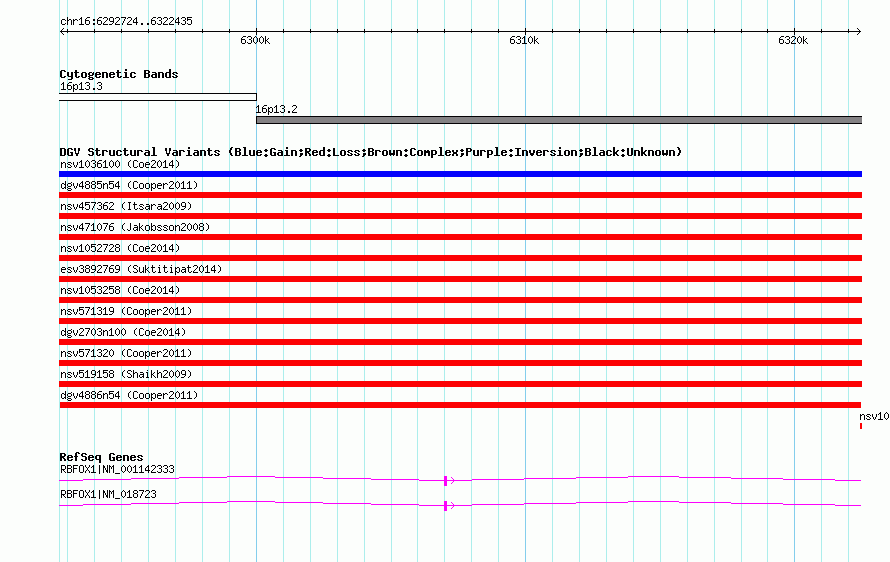Select the nsv571319 (Cooper2011) label
This screenshot has height=562, width=890.
[126, 312]
